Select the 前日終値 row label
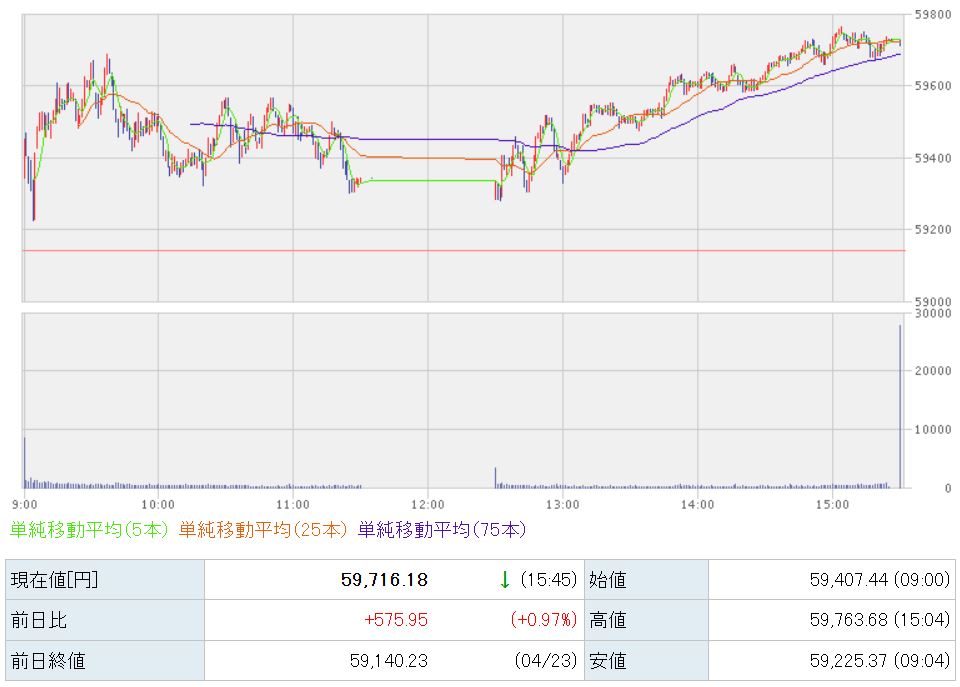Viewport: 960px width, 687px height. click(x=47, y=660)
